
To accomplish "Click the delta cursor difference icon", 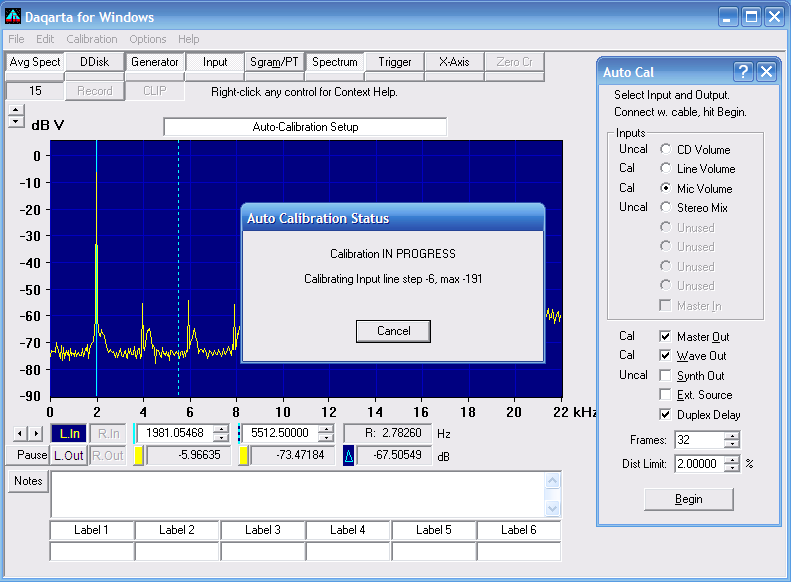I will pos(349,456).
